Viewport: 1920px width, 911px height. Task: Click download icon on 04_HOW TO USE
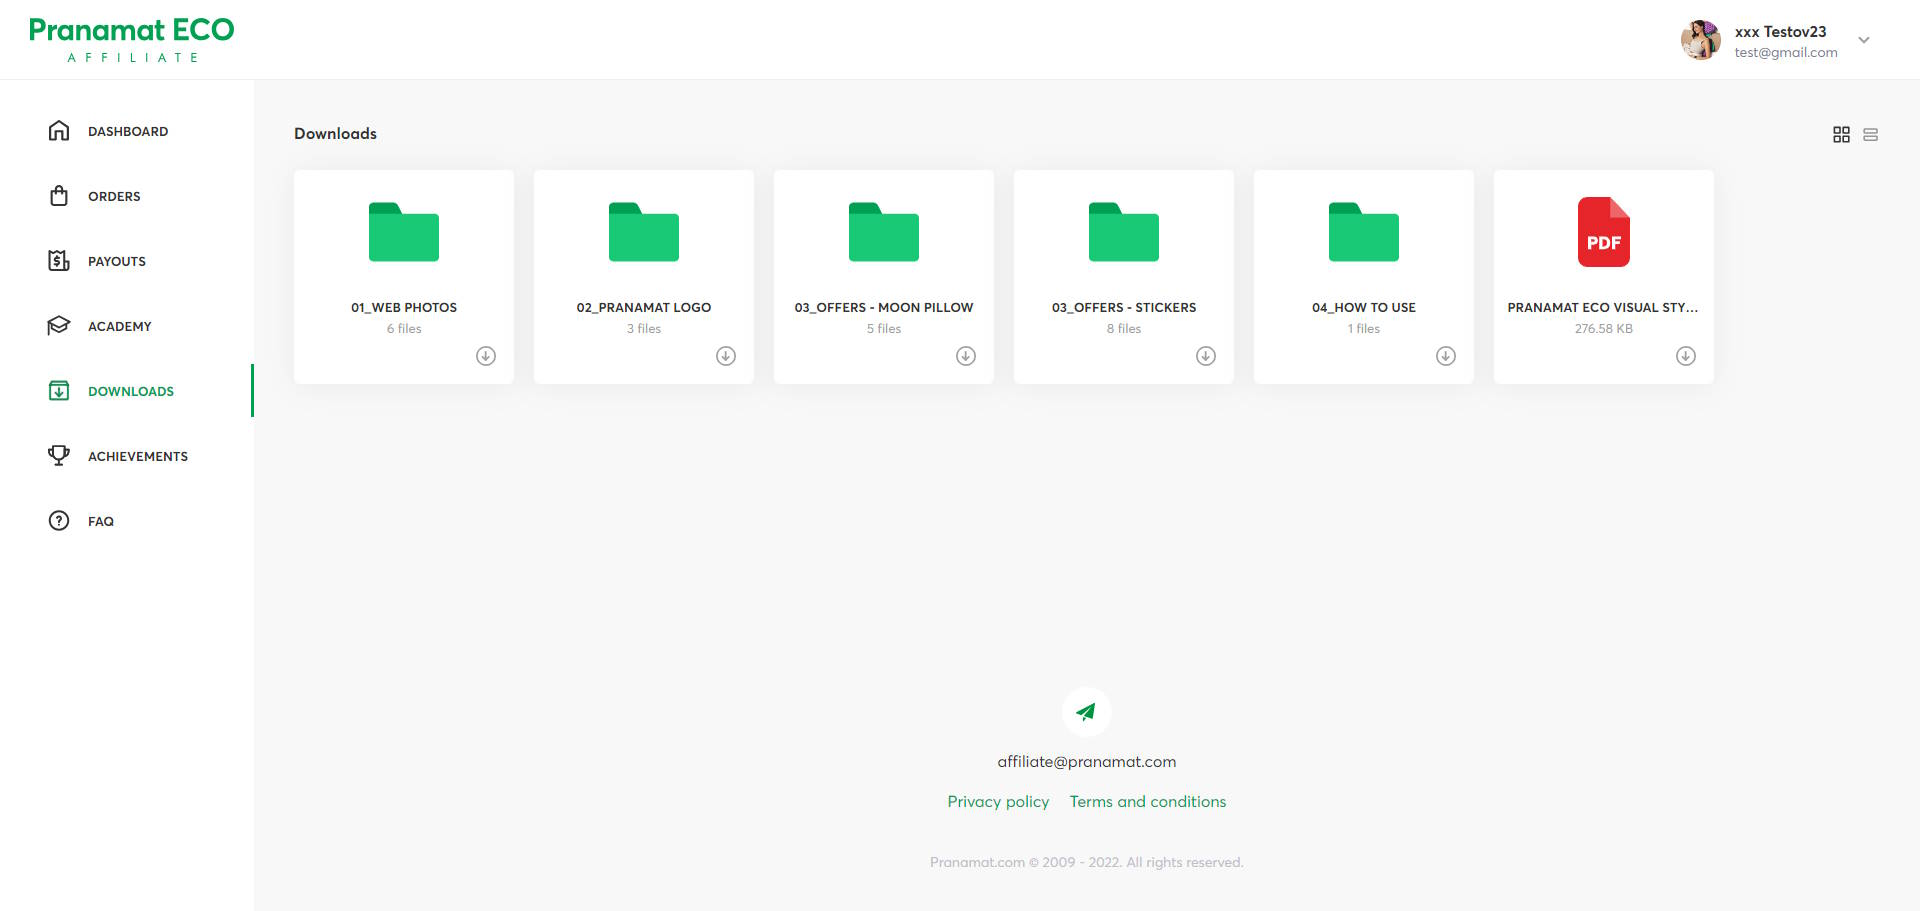[1446, 356]
